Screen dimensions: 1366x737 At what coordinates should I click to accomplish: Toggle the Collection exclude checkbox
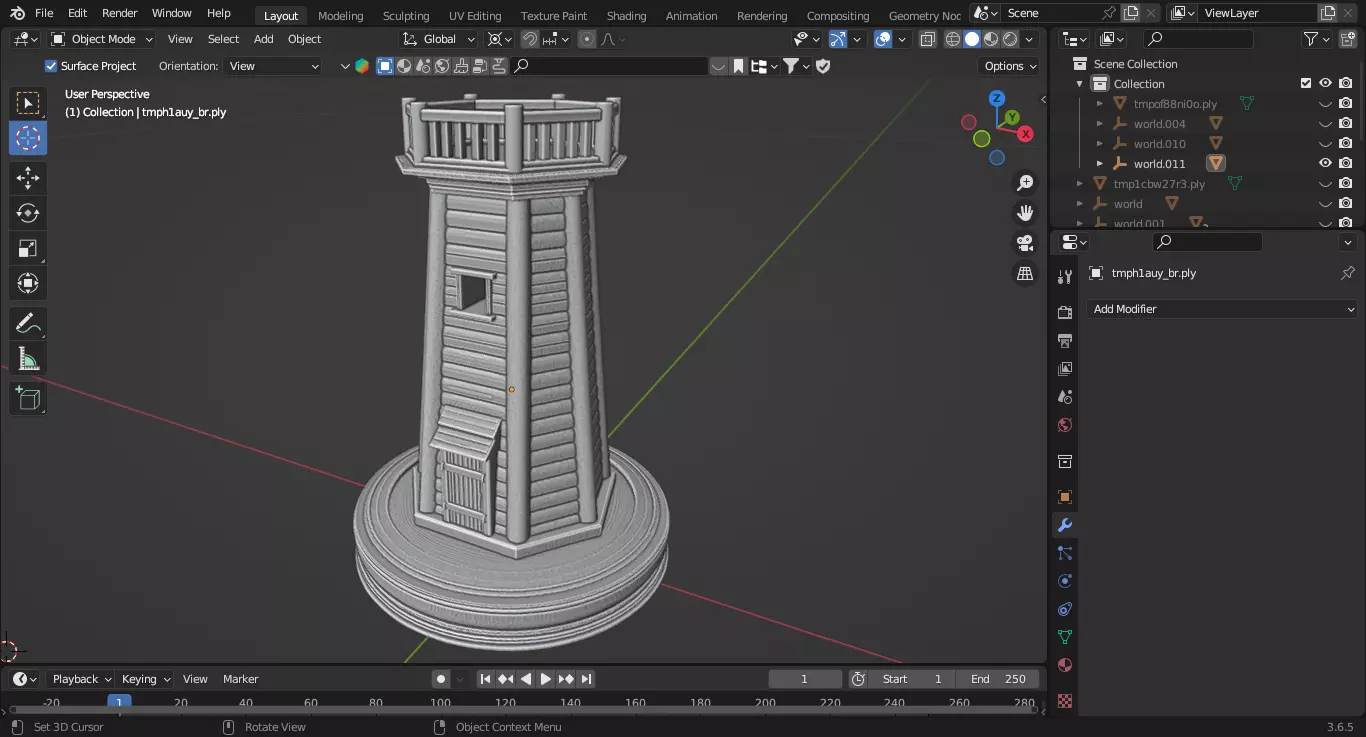(x=1305, y=84)
